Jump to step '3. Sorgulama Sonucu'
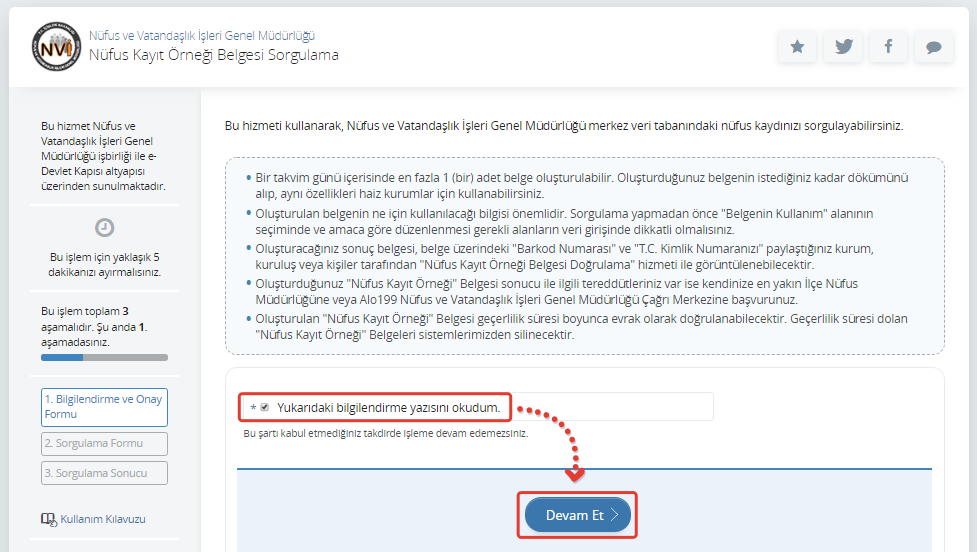Image resolution: width=977 pixels, height=552 pixels. click(x=104, y=473)
